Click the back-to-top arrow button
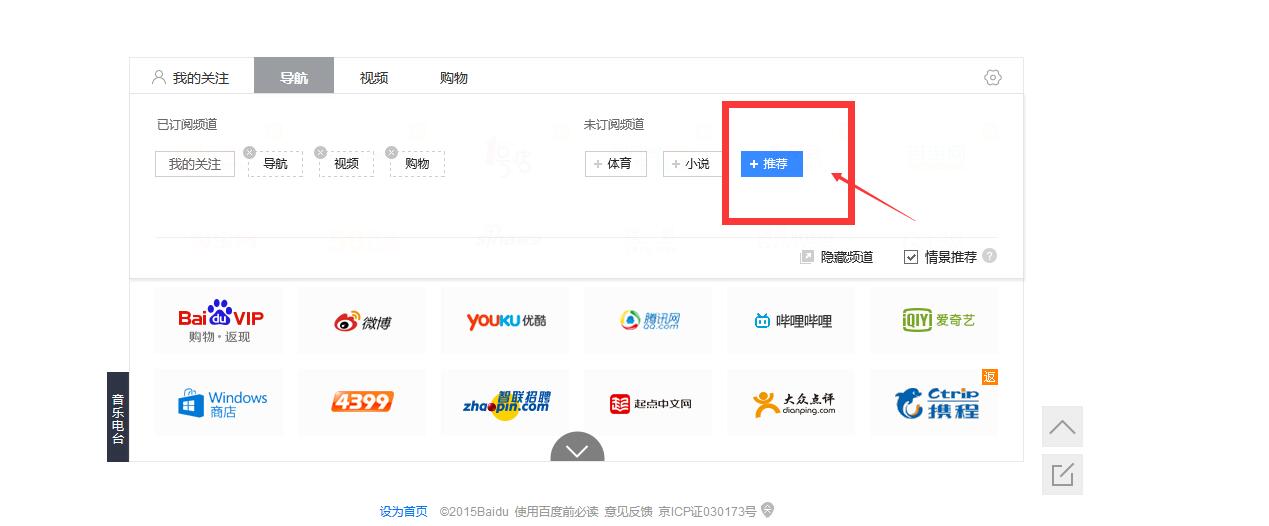 tap(1062, 427)
